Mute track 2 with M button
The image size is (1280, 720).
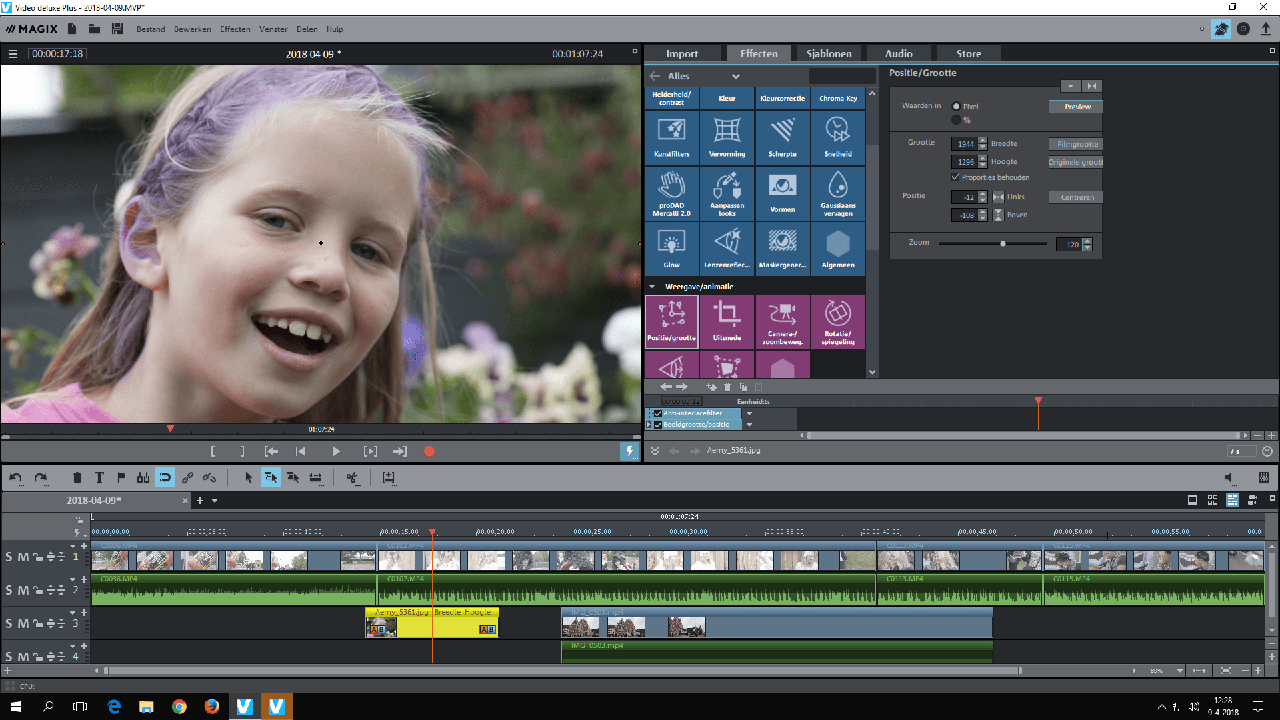(x=23, y=590)
